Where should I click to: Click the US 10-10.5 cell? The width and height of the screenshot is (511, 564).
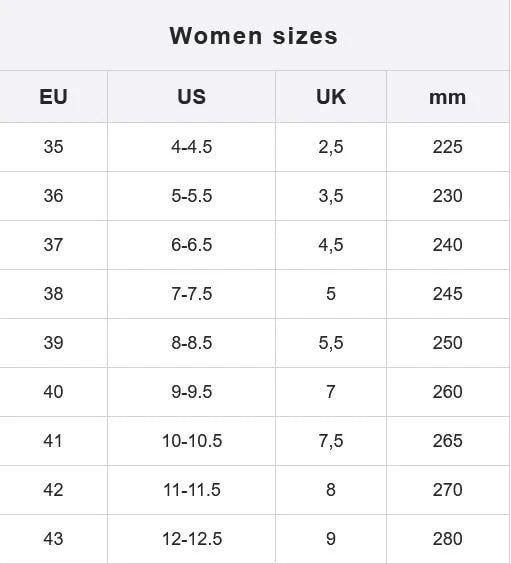192,441
